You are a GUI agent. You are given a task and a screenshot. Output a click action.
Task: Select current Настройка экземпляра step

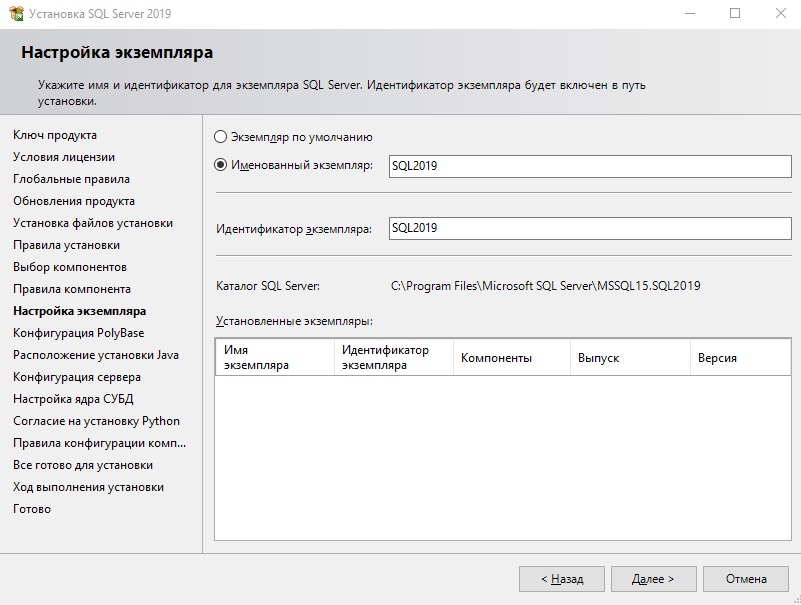point(80,311)
